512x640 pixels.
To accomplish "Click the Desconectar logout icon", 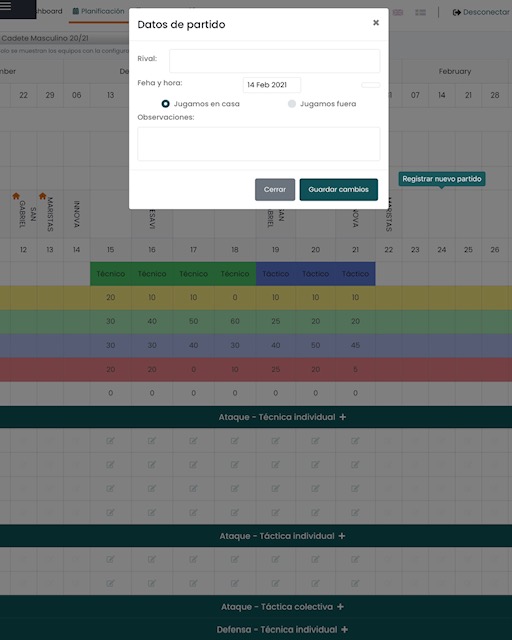I will pos(456,12).
